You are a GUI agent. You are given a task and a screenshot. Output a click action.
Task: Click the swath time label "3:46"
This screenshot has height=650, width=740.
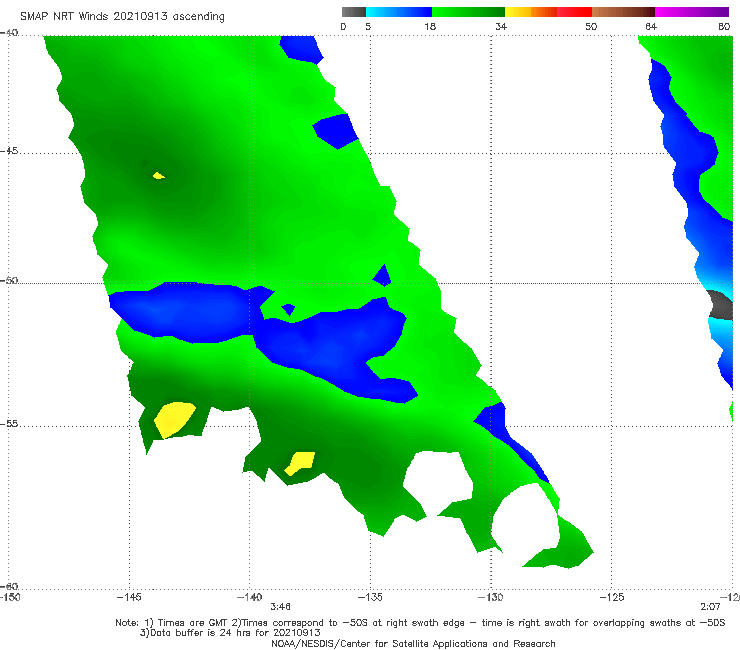[280, 607]
